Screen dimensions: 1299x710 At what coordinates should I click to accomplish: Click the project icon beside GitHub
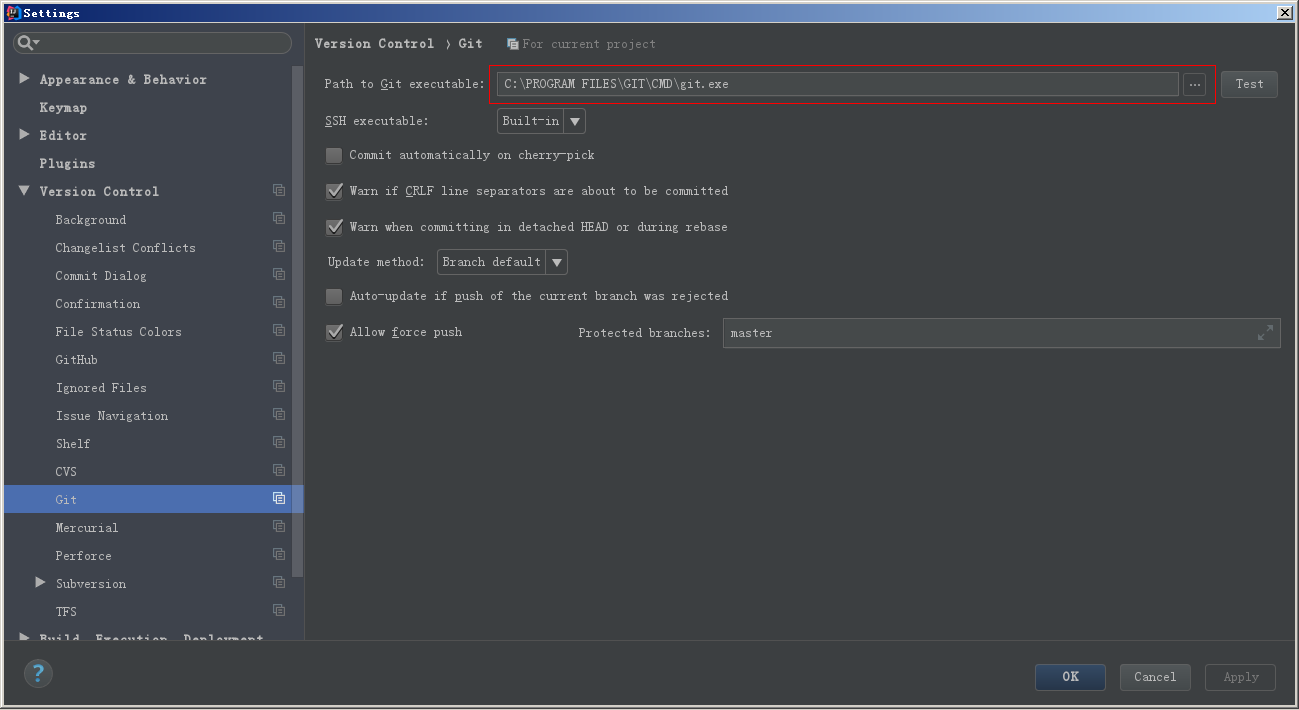279,358
